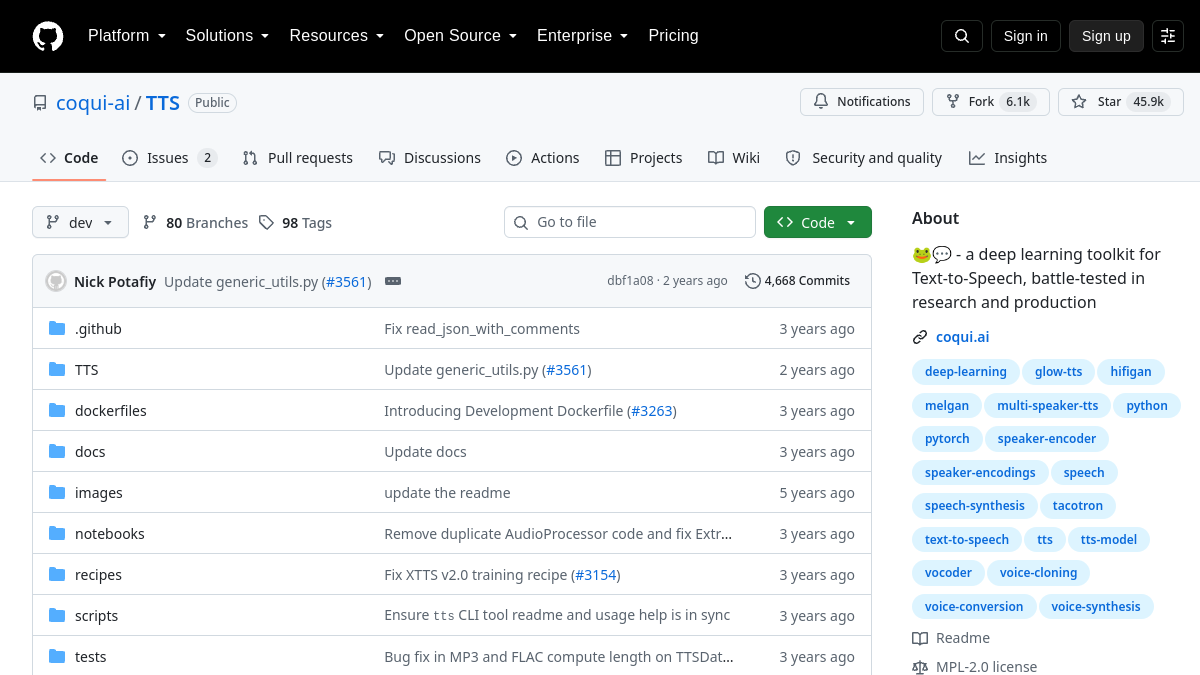Click the .github folder icon

click(x=57, y=329)
